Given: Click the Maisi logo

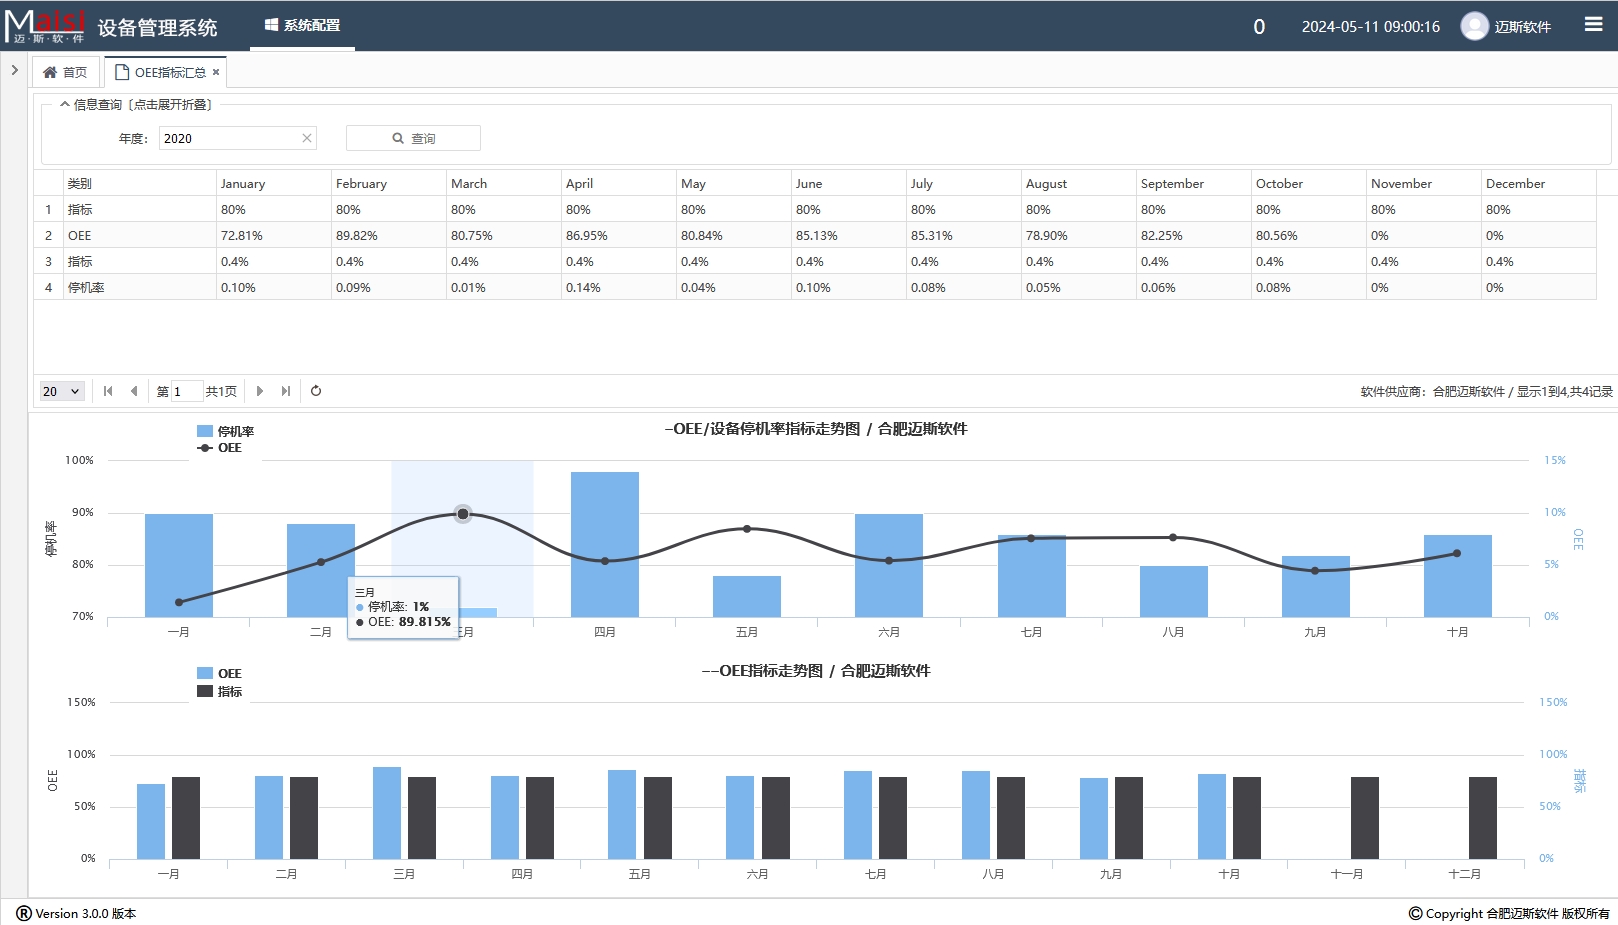Looking at the screenshot, I should click(x=45, y=26).
